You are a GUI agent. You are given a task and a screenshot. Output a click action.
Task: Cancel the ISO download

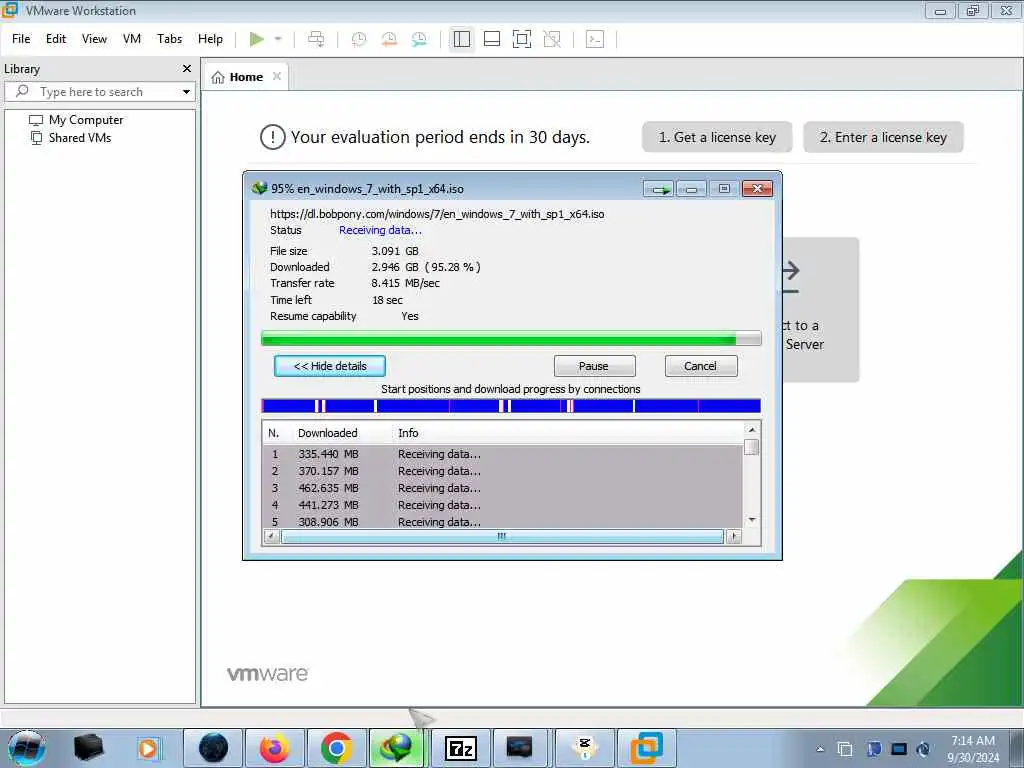click(701, 366)
